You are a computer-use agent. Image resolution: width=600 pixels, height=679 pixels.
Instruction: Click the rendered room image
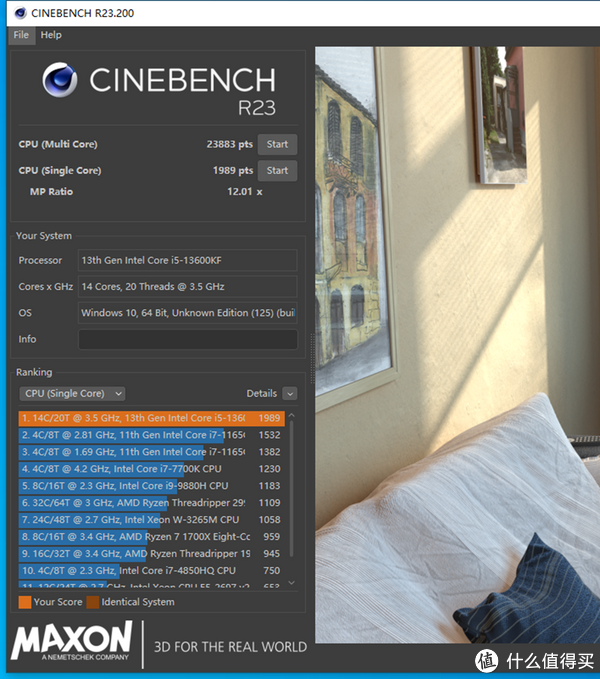point(457,345)
